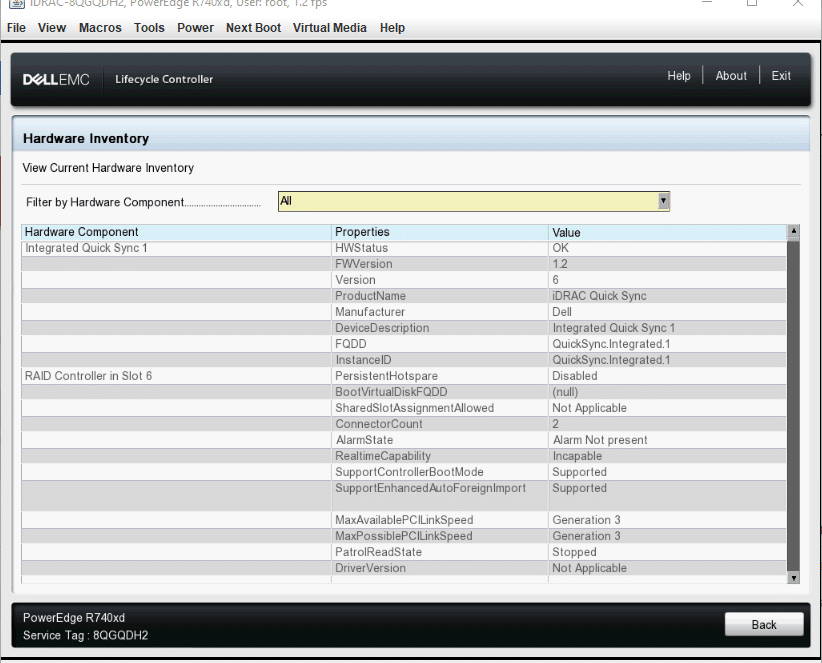
Task: Click the PersistentHotspare property
Action: pyautogui.click(x=386, y=376)
